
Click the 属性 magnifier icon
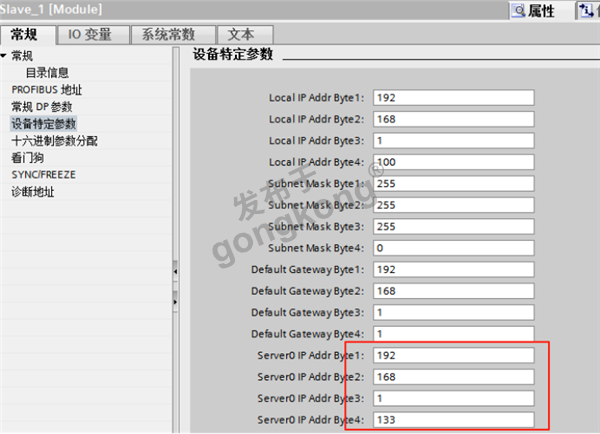pyautogui.click(x=518, y=11)
